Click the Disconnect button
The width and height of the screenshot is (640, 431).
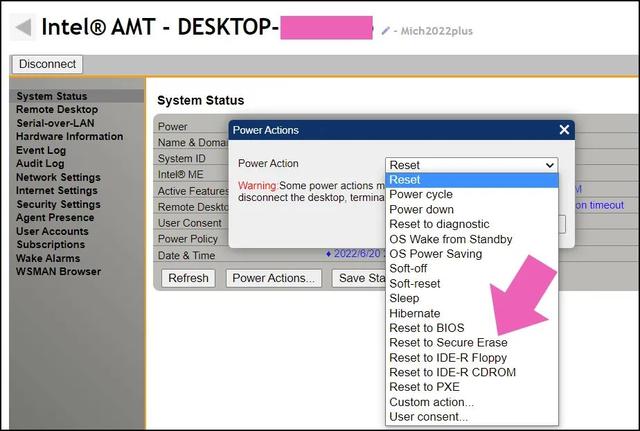click(47, 64)
